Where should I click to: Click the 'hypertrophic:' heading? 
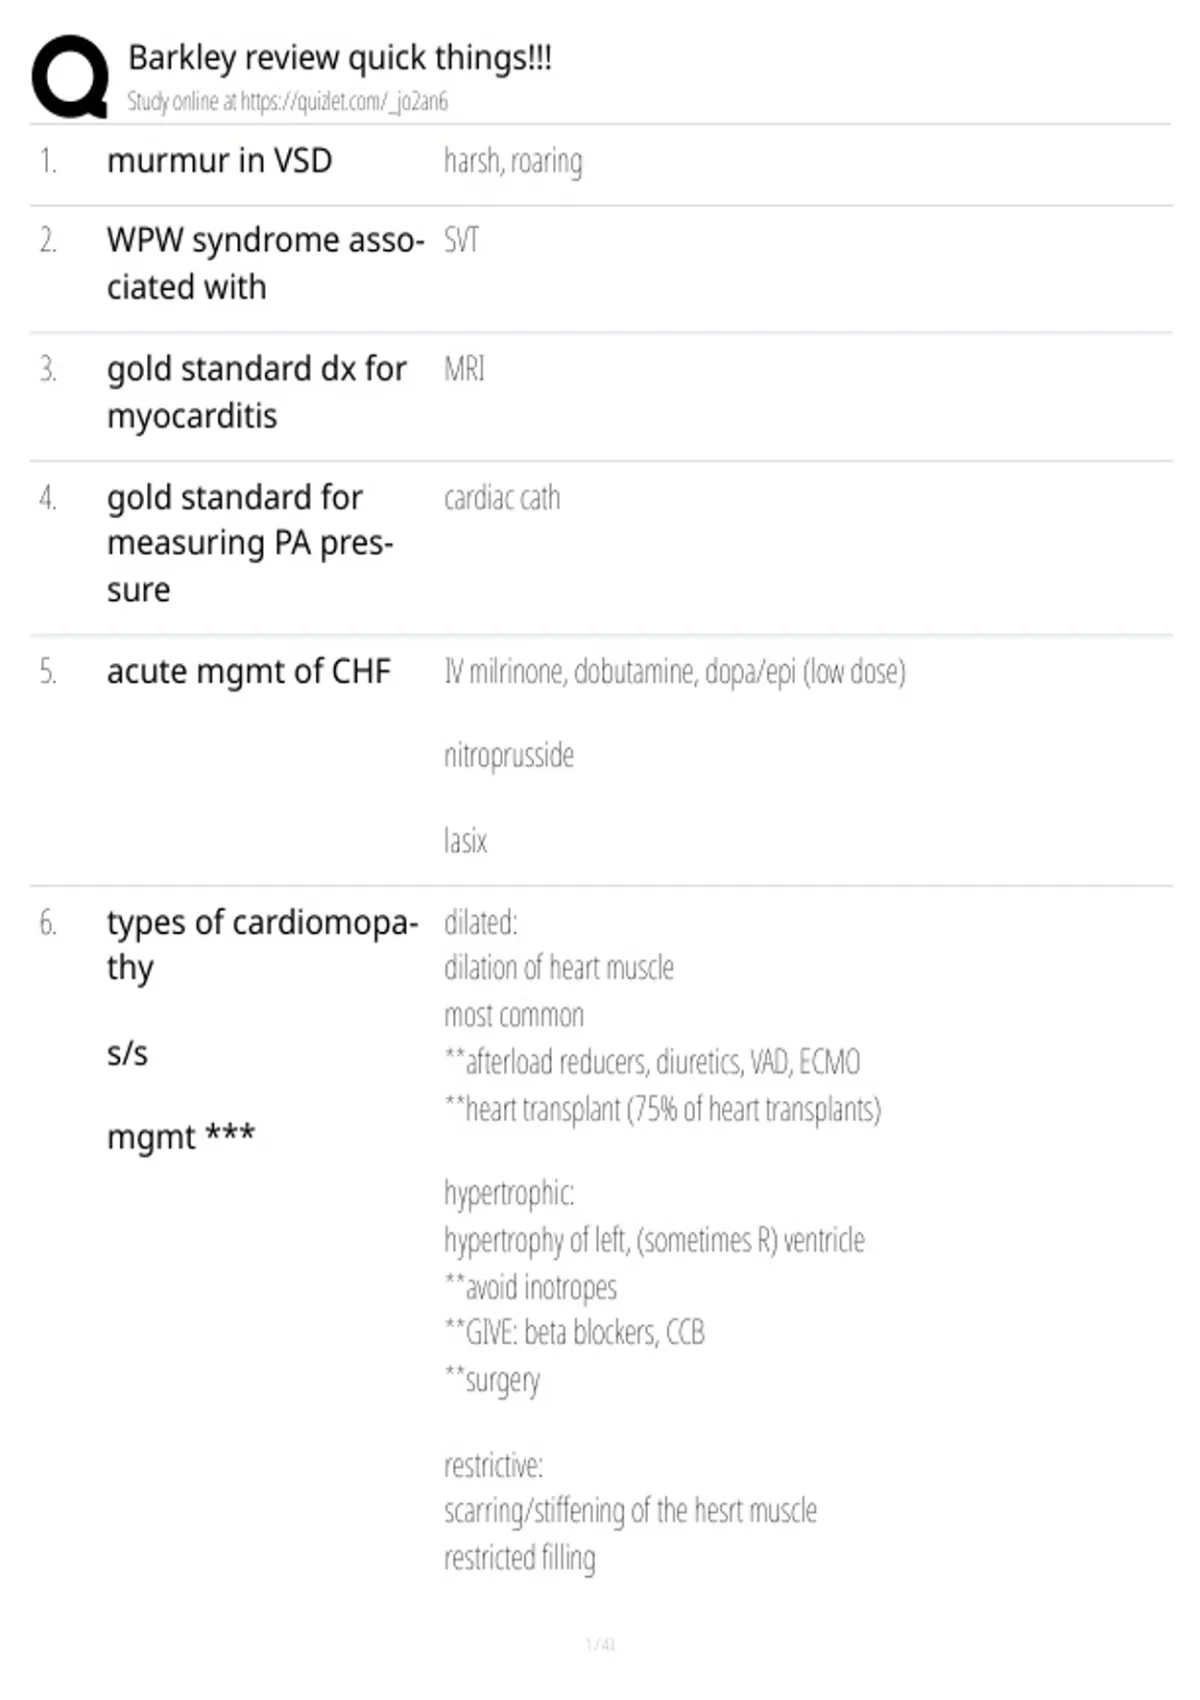pos(509,1193)
